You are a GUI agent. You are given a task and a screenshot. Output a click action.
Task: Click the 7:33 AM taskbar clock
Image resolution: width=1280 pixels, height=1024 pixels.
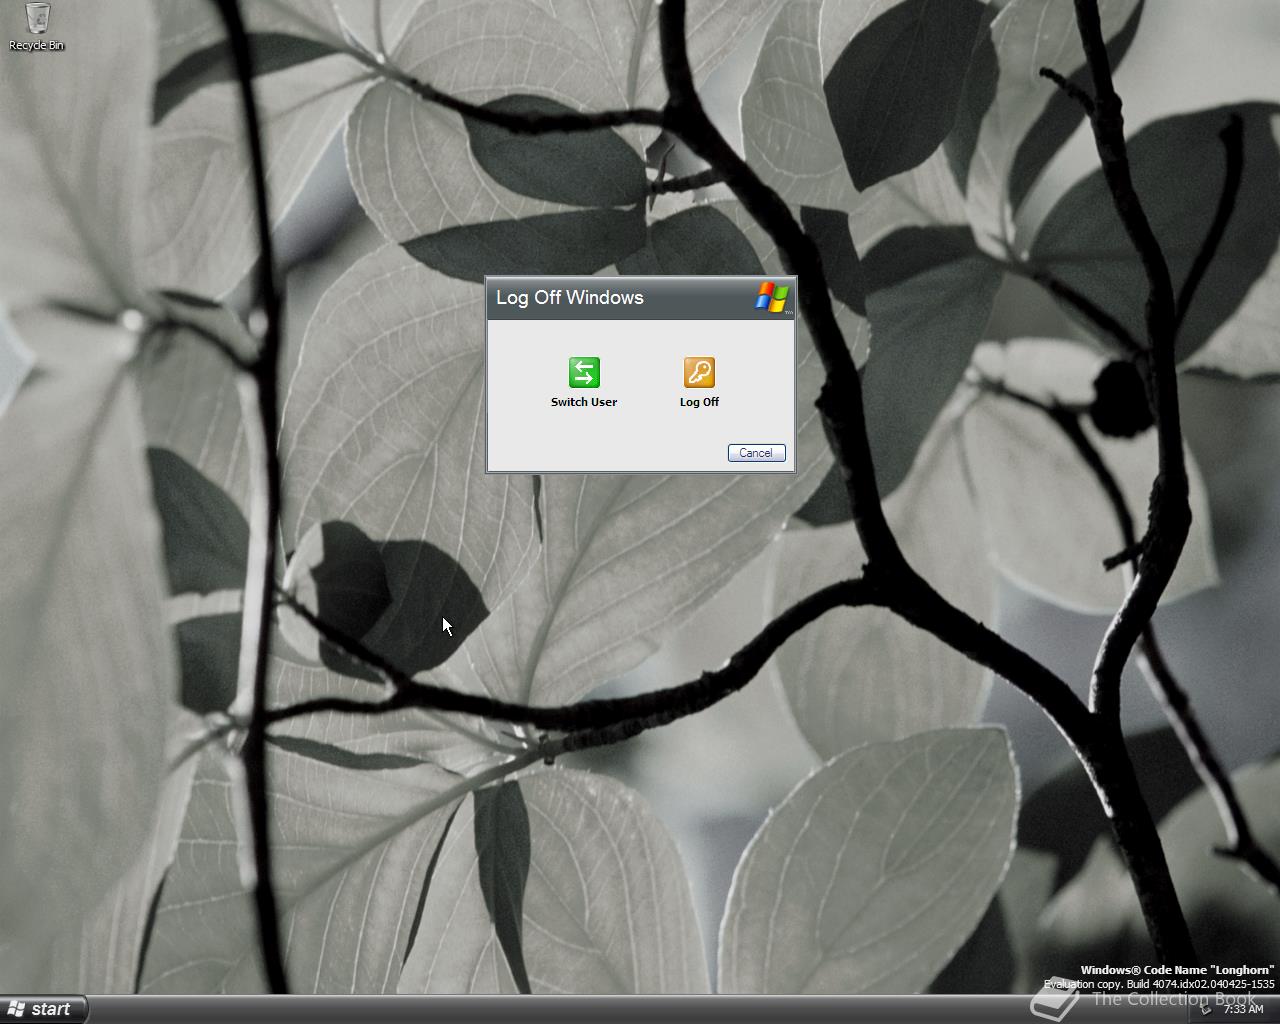pyautogui.click(x=1243, y=1010)
